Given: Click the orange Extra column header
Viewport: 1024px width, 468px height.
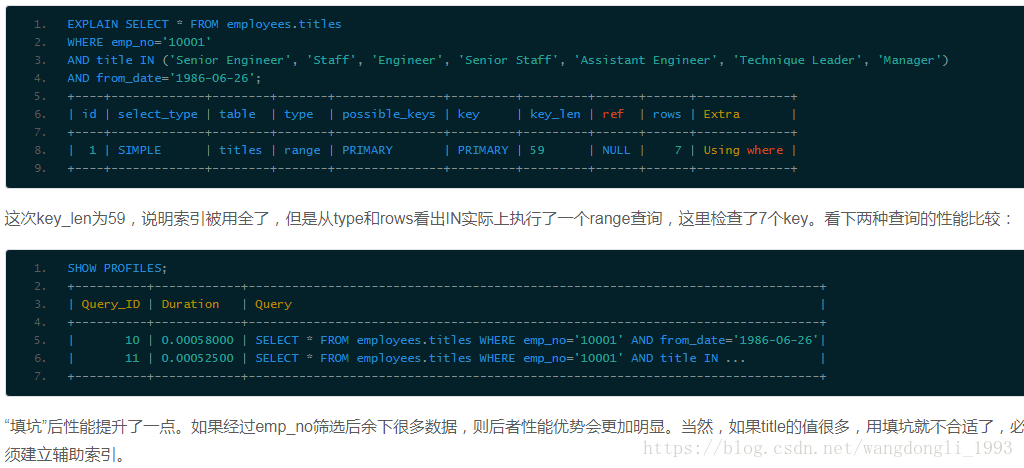Looking at the screenshot, I should click(x=722, y=114).
